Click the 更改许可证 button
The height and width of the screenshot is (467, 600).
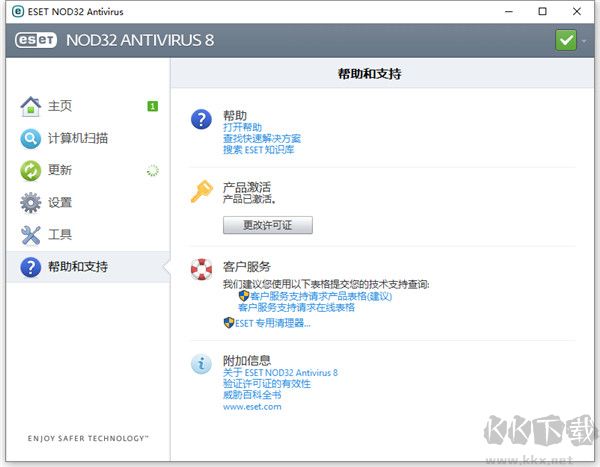coord(268,225)
